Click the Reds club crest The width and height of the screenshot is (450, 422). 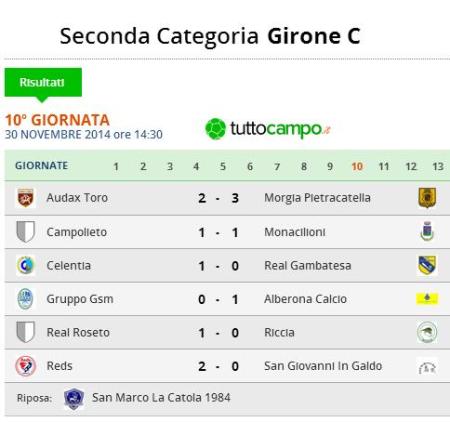pyautogui.click(x=25, y=366)
